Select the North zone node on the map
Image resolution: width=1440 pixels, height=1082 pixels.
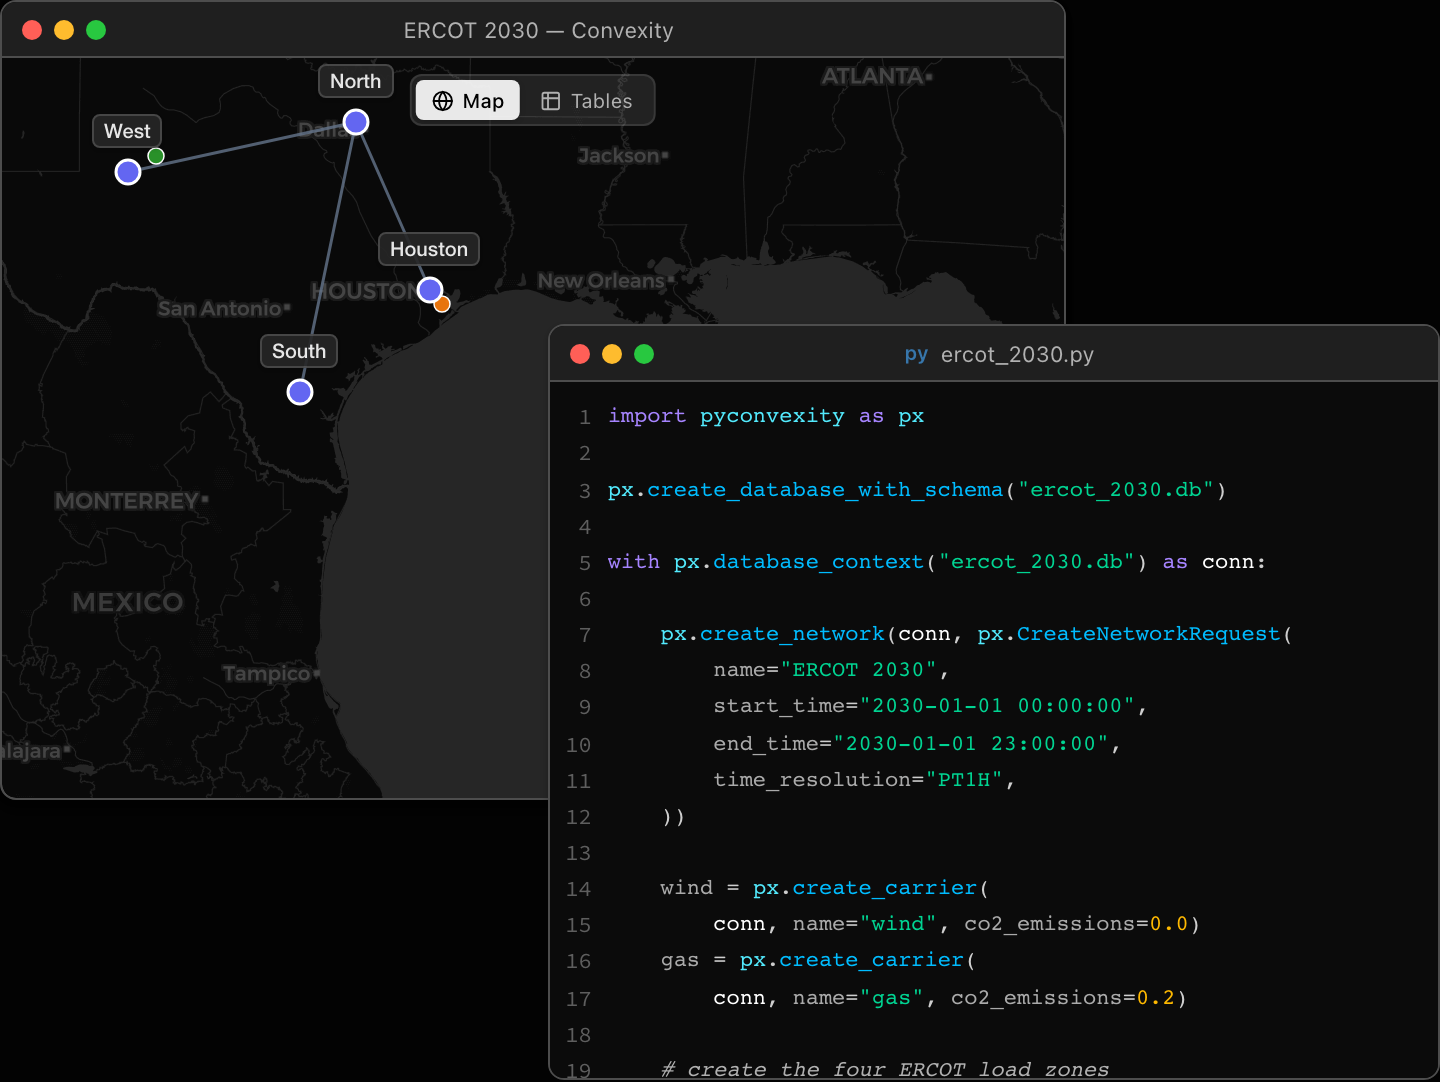356,122
